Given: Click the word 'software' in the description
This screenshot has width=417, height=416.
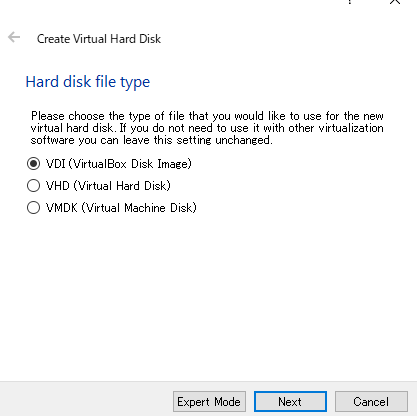Looking at the screenshot, I should click(x=53, y=140).
